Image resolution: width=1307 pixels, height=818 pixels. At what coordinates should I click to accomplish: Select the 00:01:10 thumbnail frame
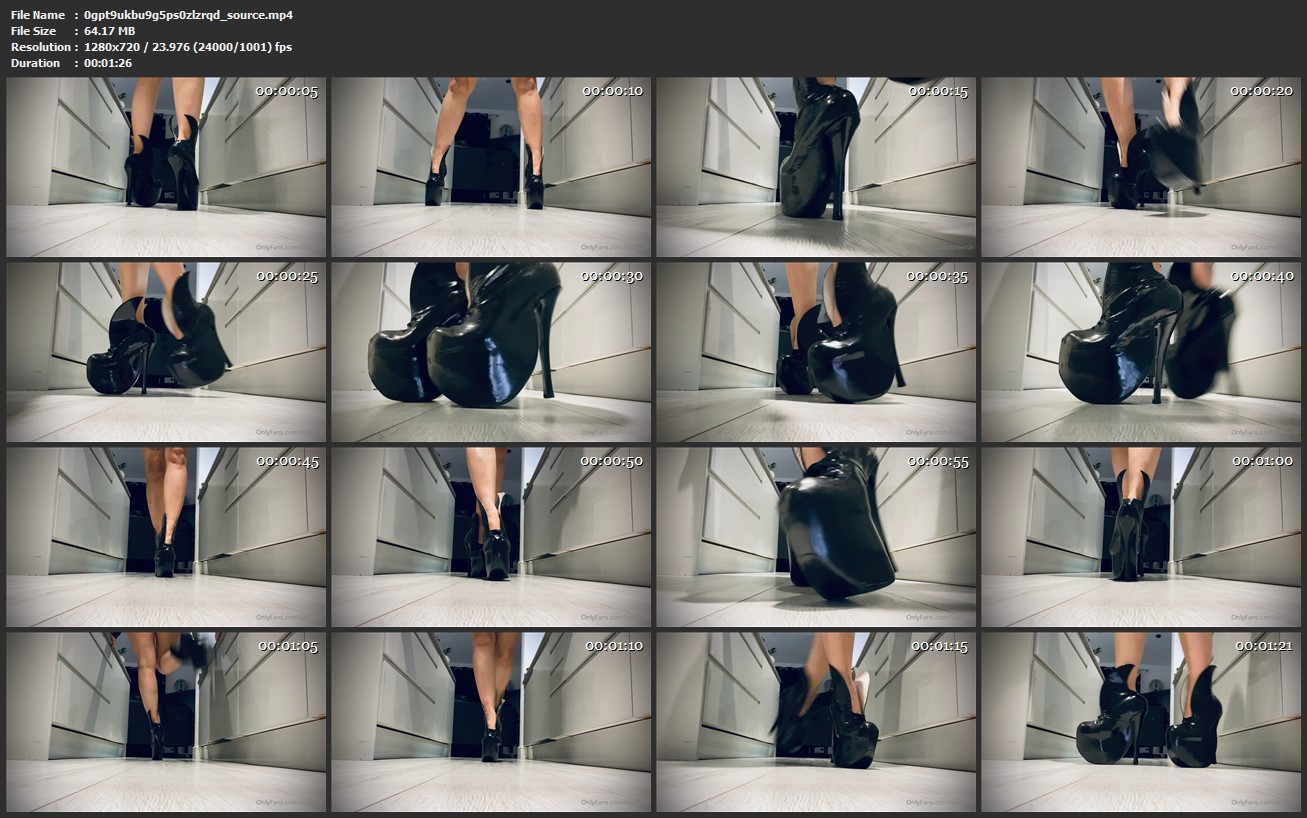[x=491, y=721]
